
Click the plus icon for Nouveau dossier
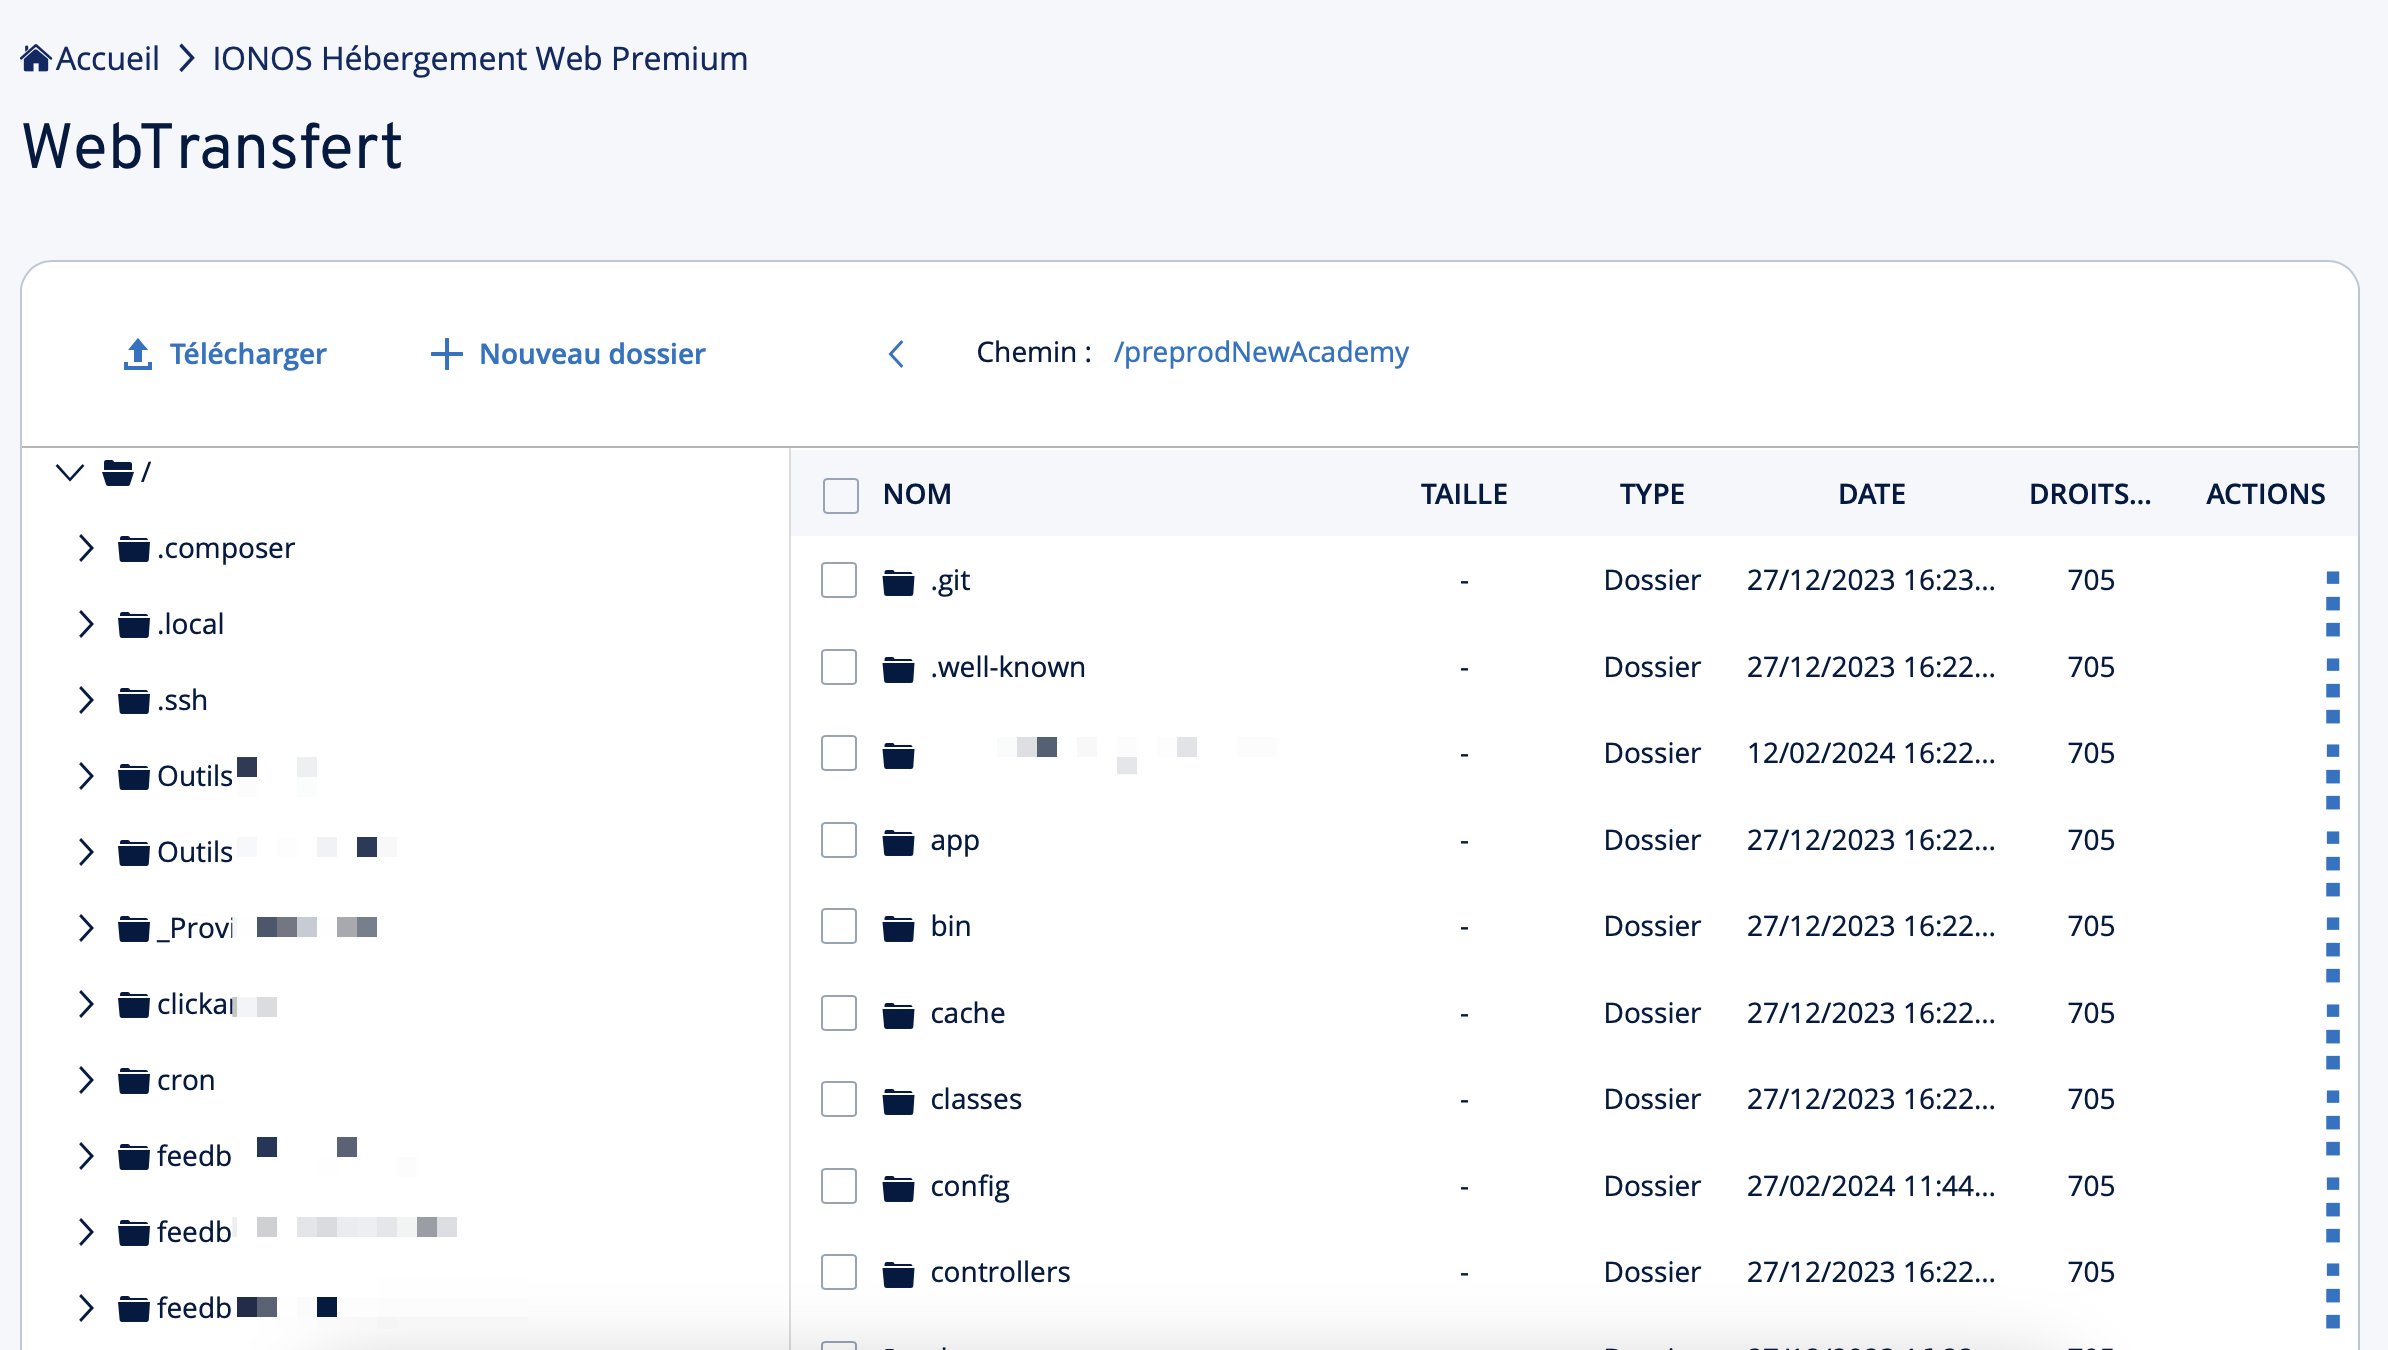(446, 354)
